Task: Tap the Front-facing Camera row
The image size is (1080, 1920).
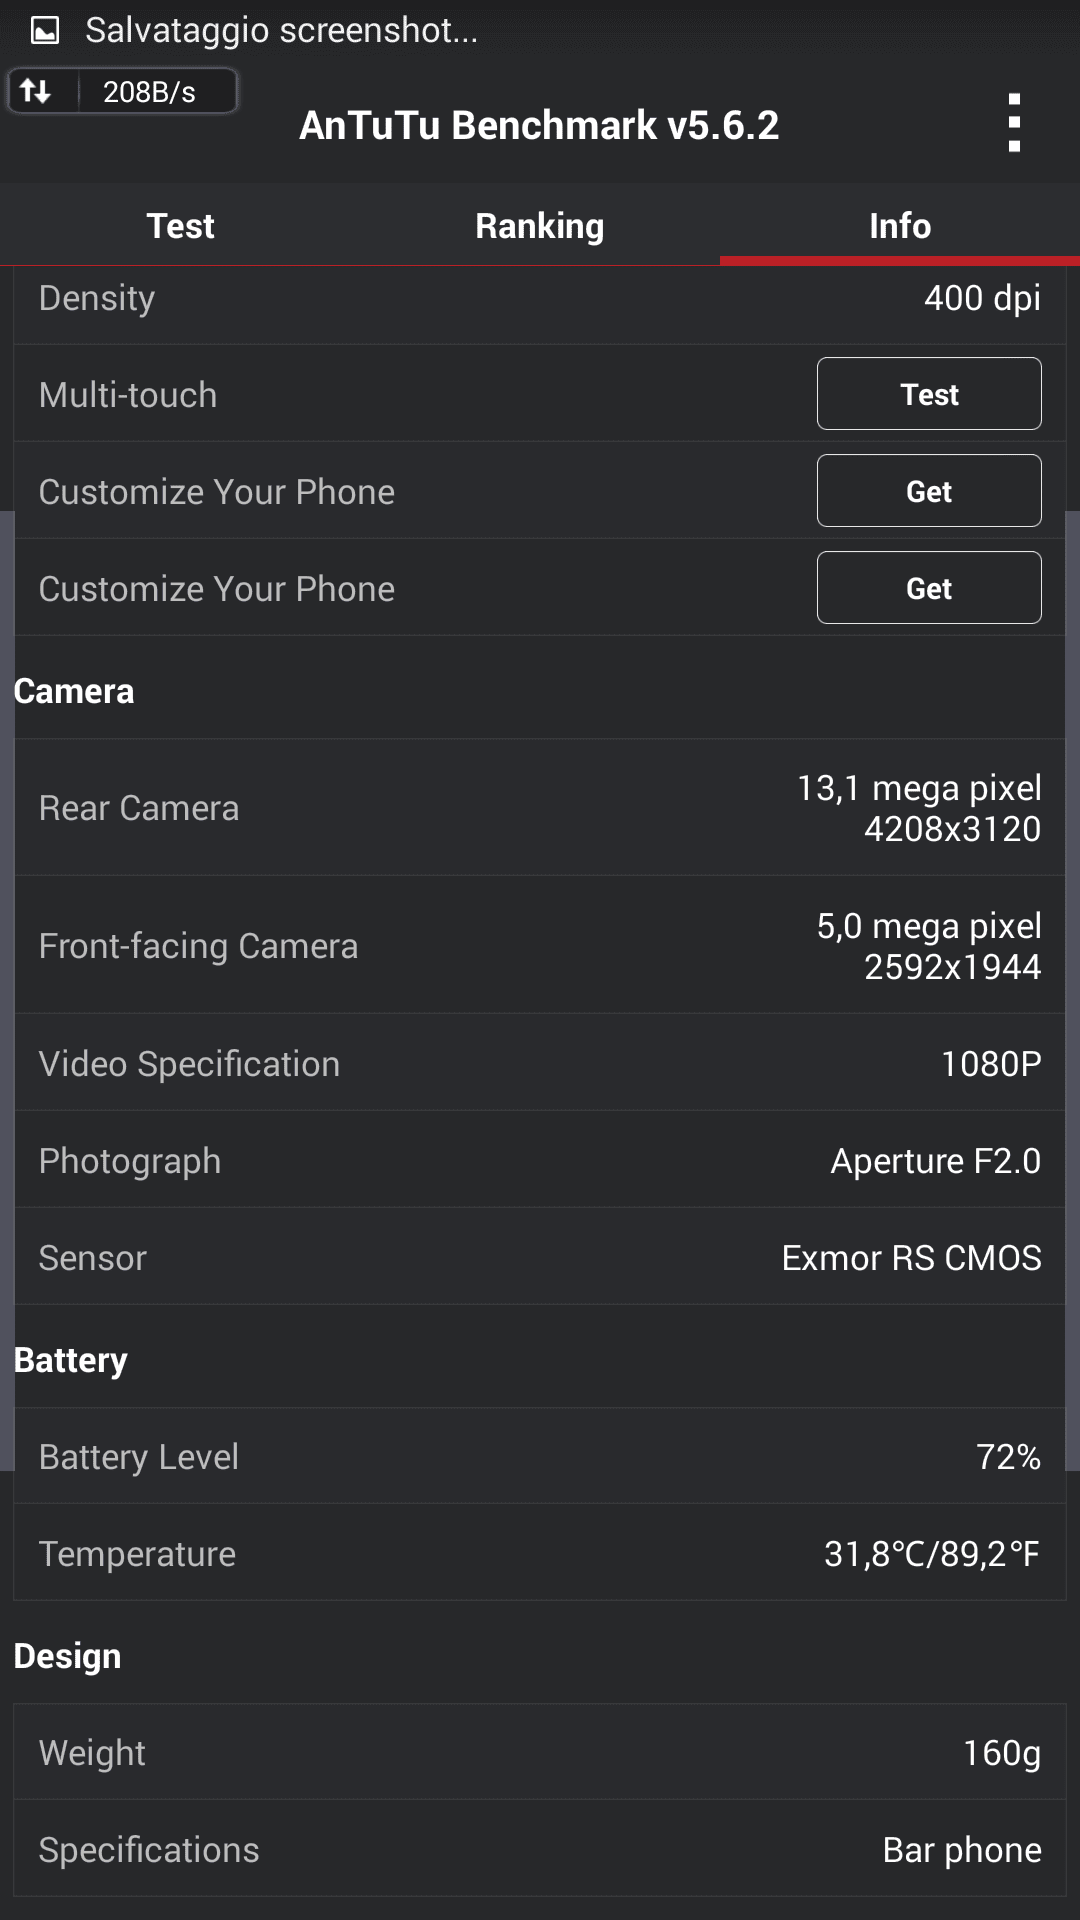Action: pyautogui.click(x=539, y=946)
